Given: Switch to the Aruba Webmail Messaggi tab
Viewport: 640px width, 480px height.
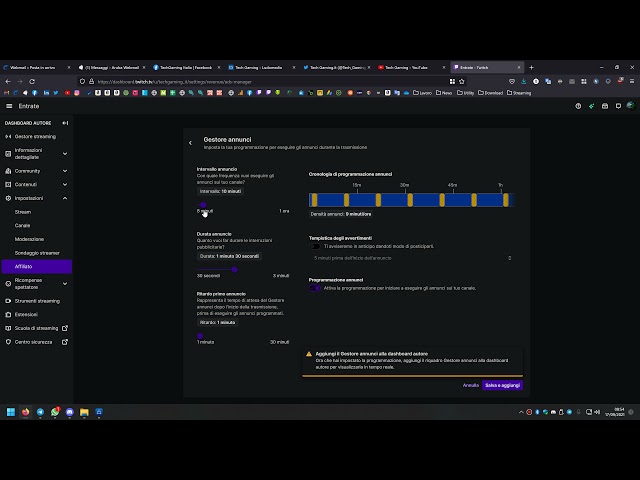Looking at the screenshot, I should (x=111, y=67).
